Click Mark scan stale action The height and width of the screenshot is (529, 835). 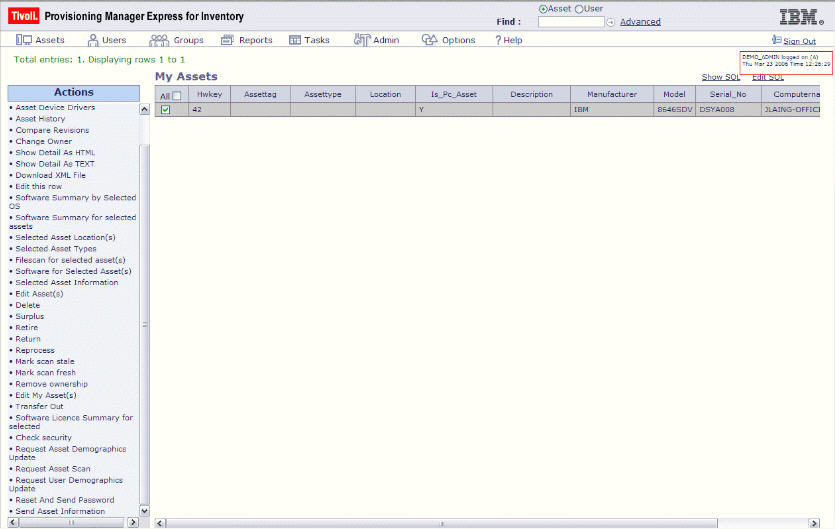(x=45, y=361)
